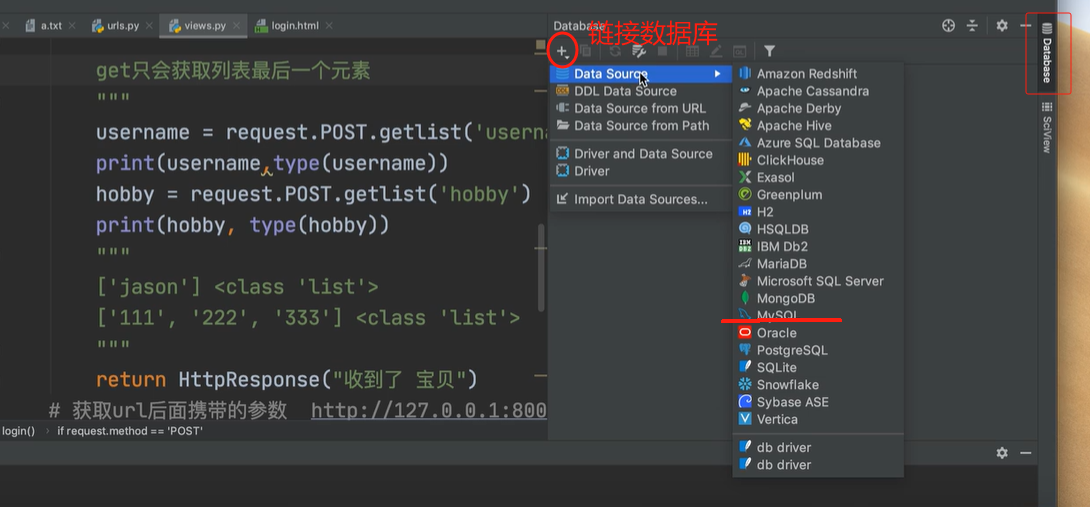The image size is (1090, 507).
Task: Click the filter funnel icon
Action: (x=770, y=51)
